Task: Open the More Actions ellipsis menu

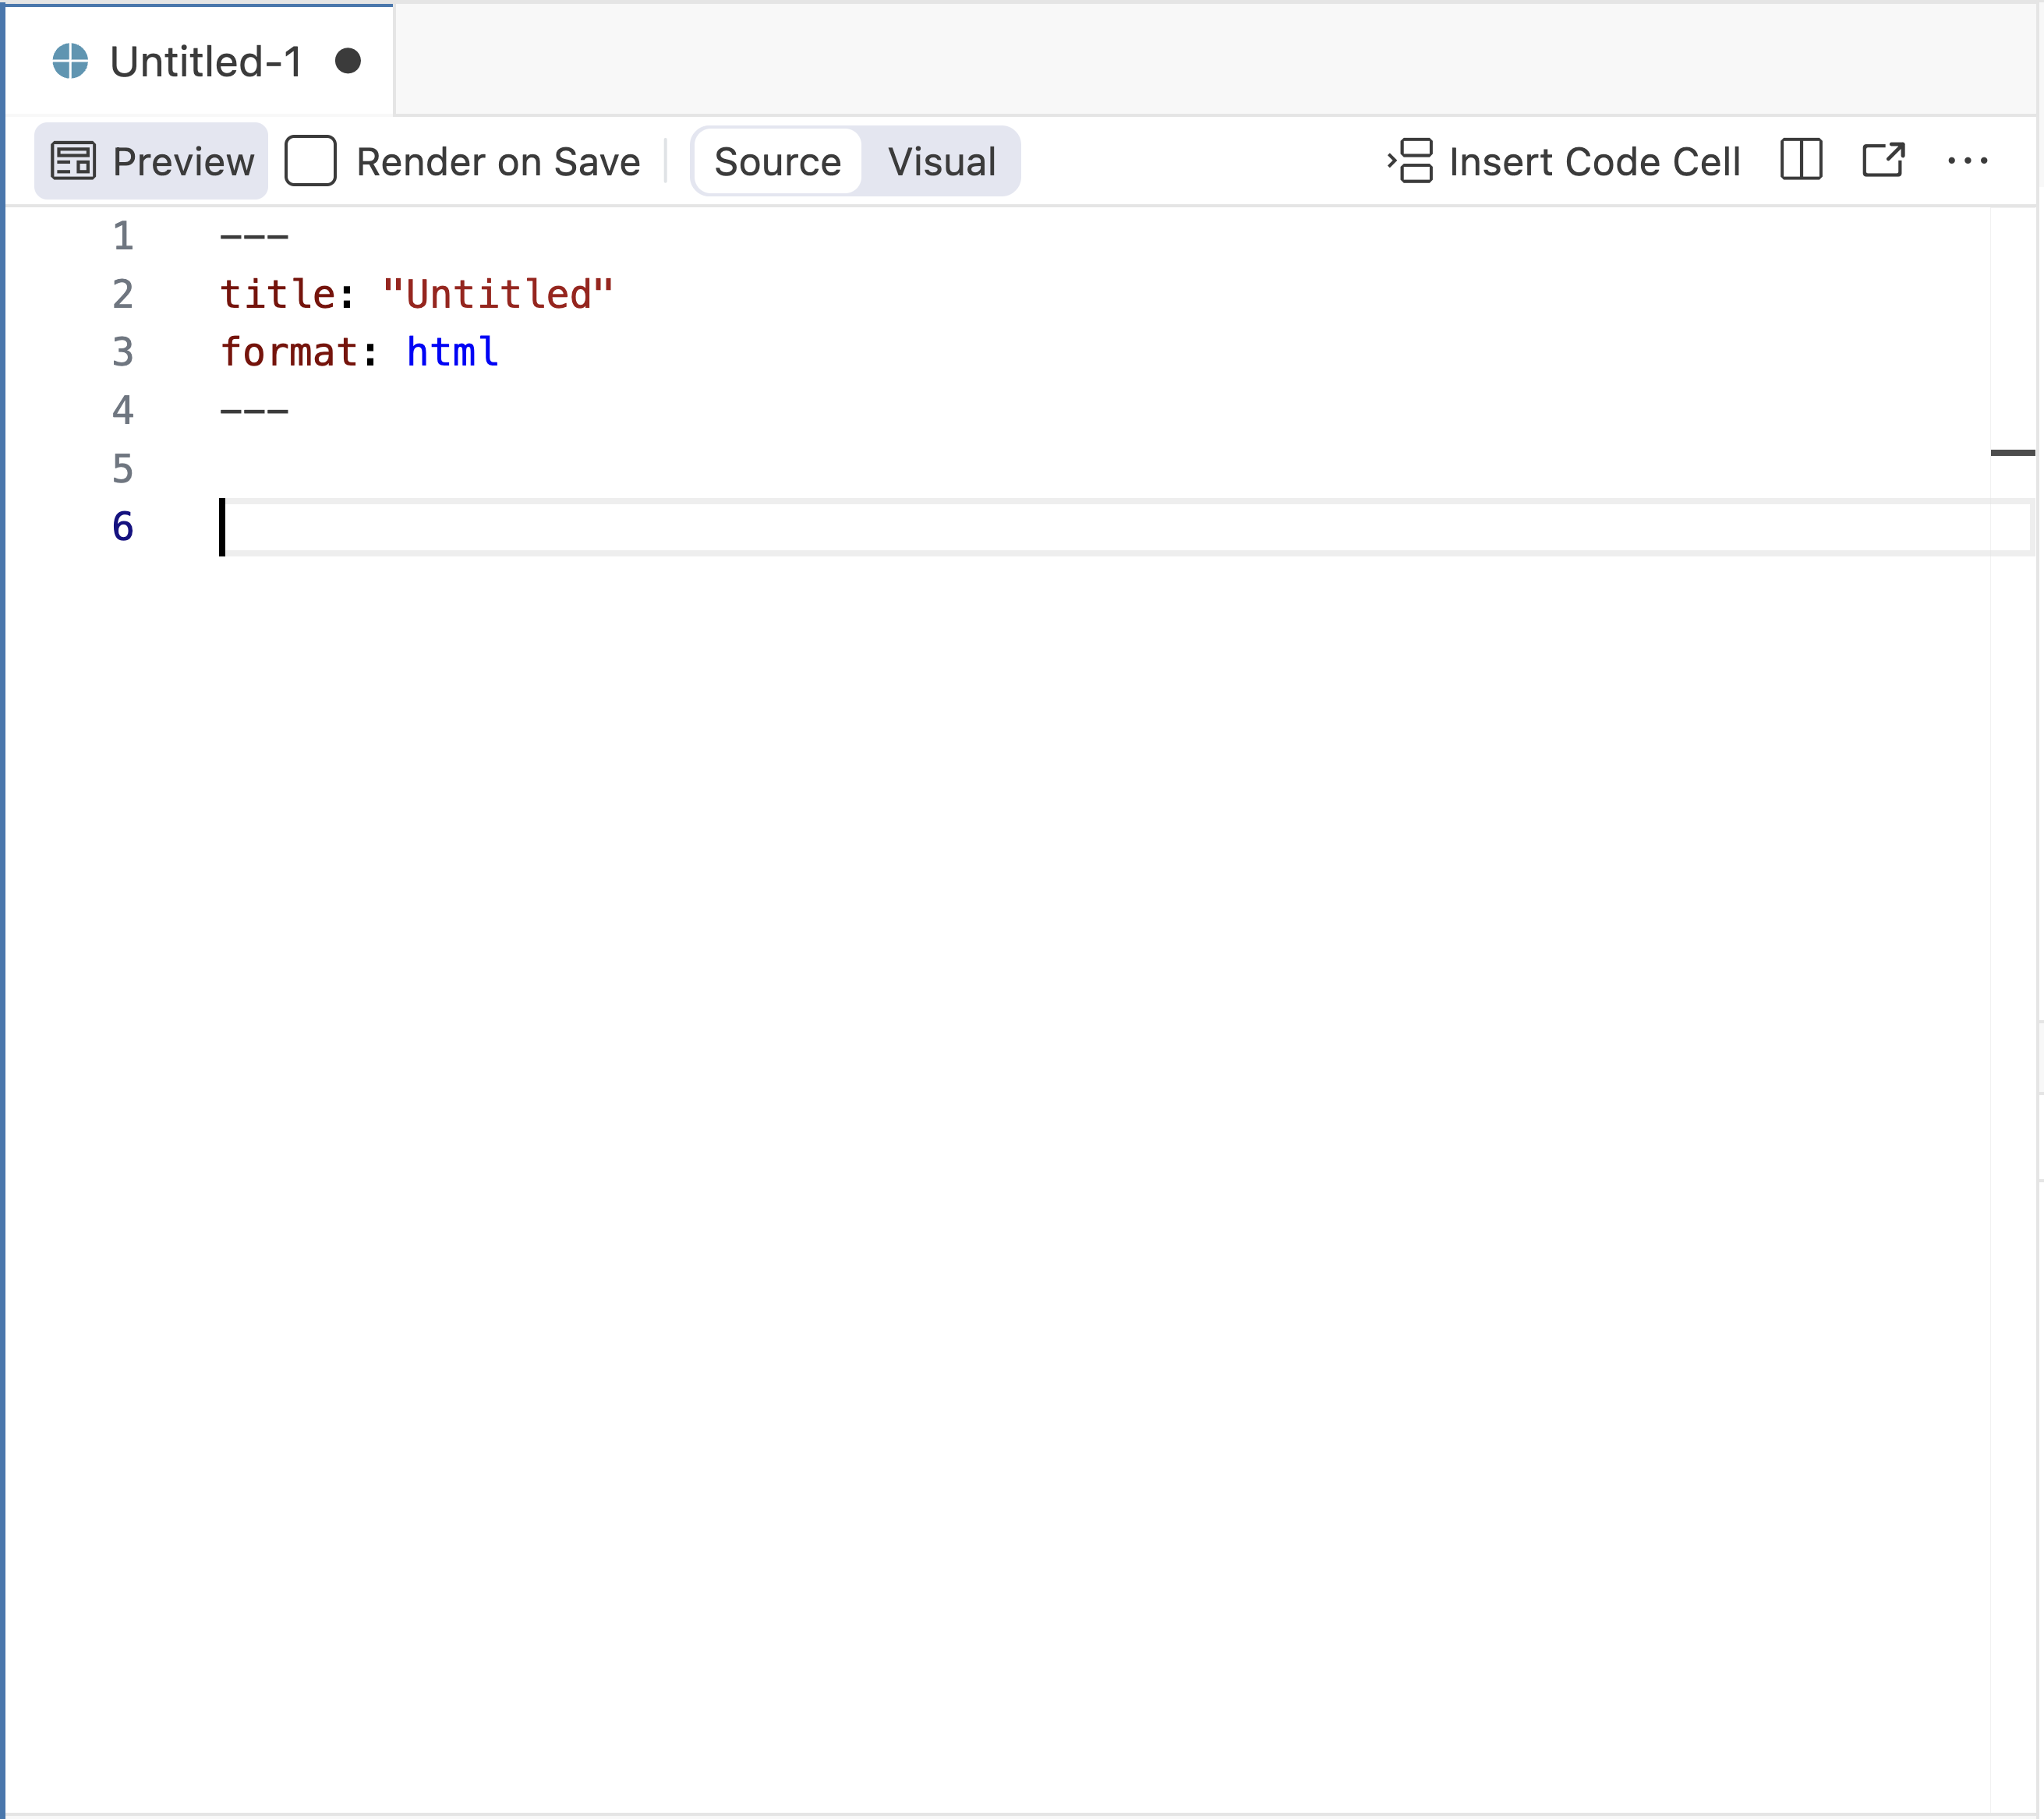Action: coord(1967,160)
